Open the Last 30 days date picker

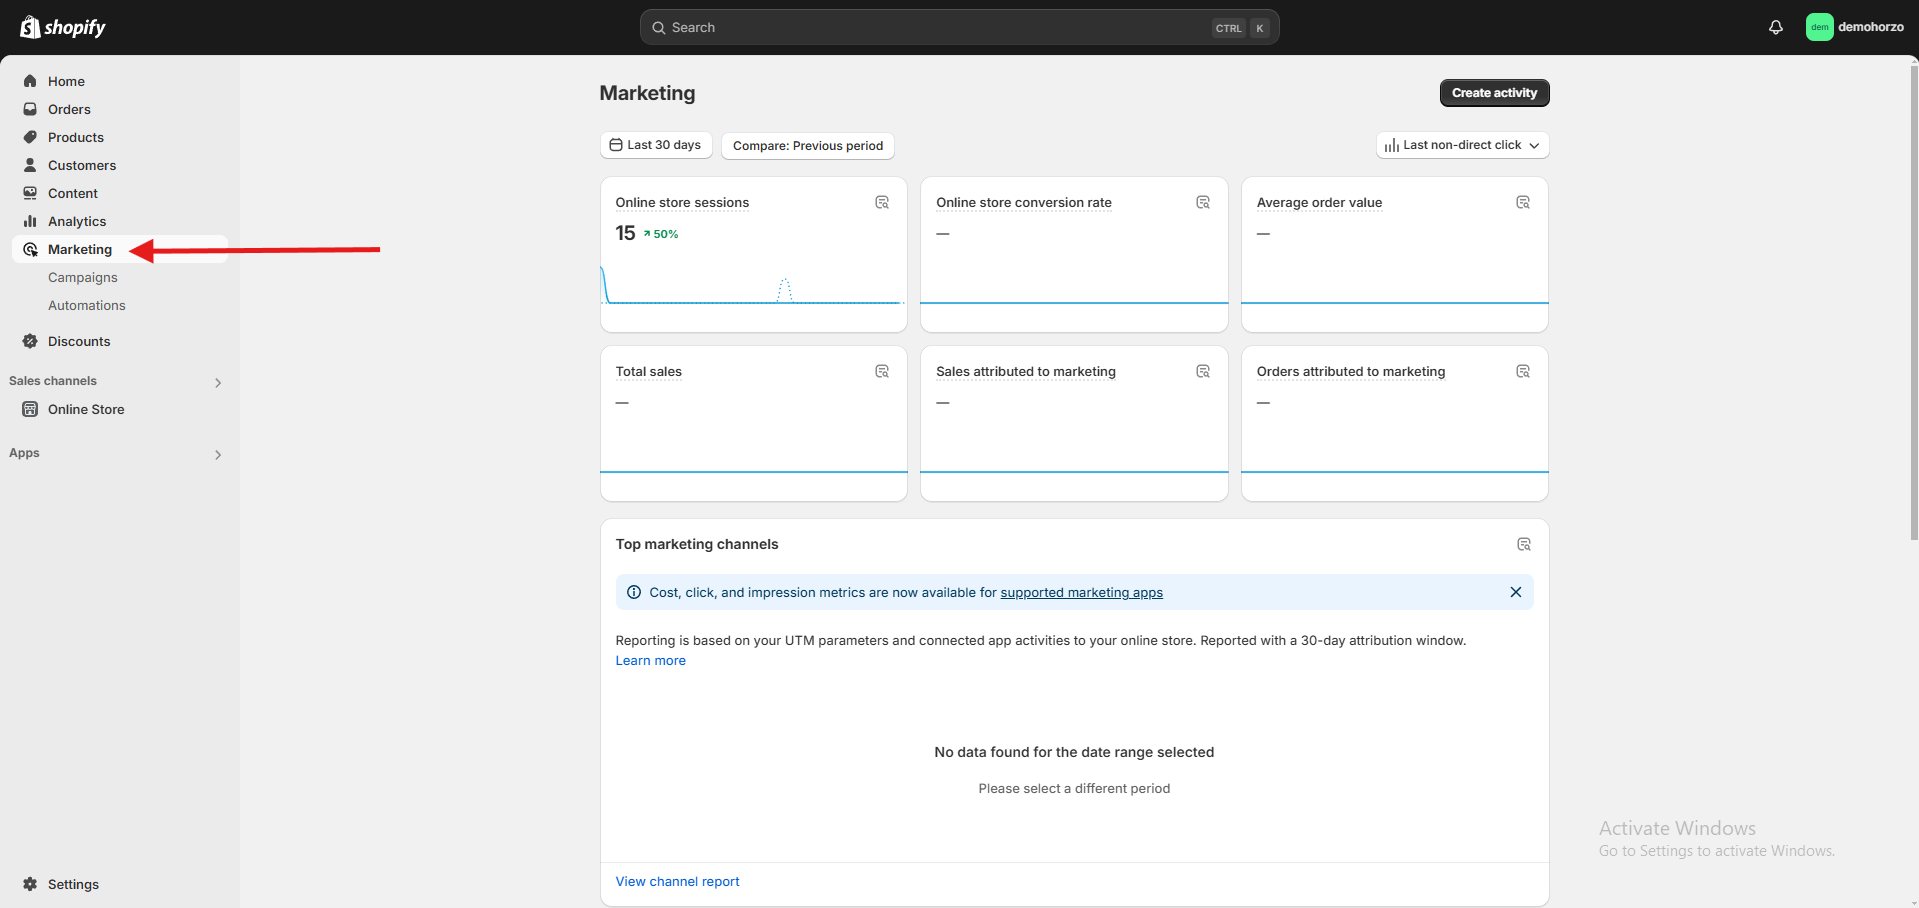[656, 145]
